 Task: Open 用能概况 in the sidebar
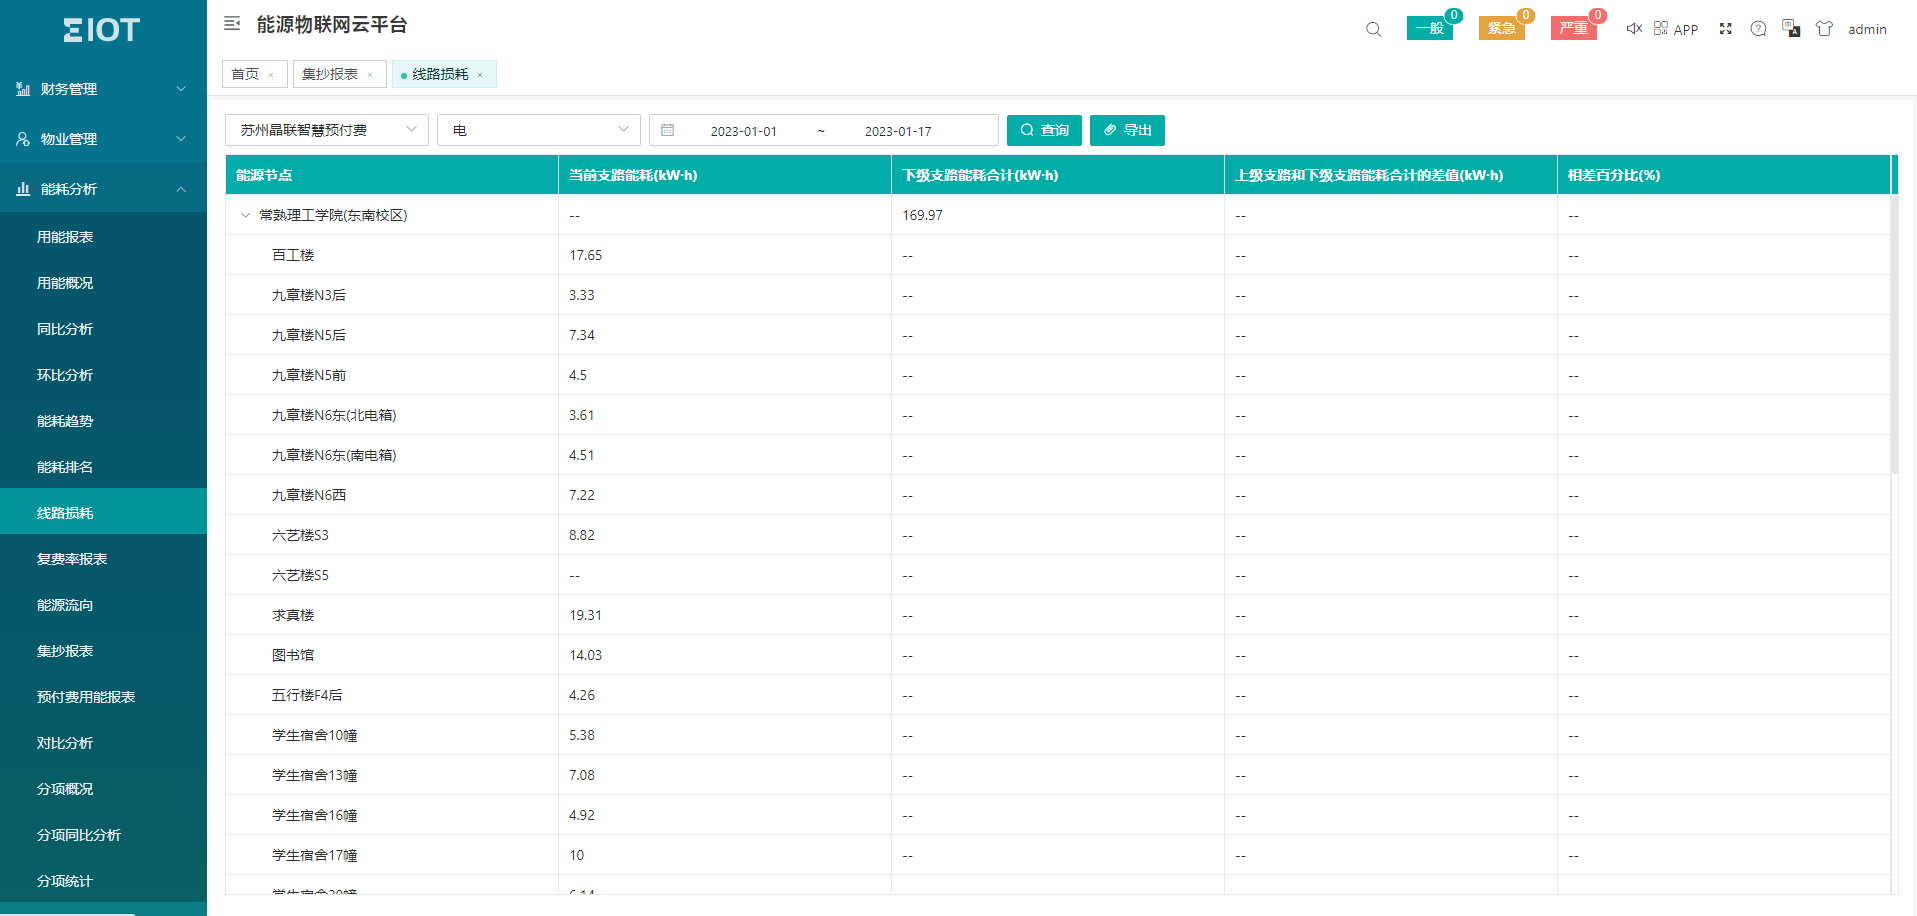[x=104, y=283]
